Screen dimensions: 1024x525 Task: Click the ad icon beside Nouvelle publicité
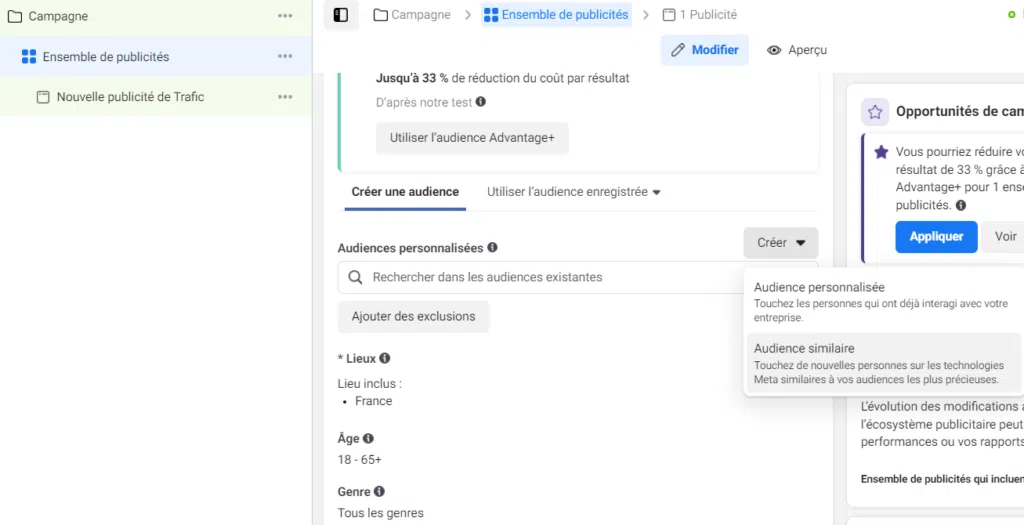click(43, 97)
